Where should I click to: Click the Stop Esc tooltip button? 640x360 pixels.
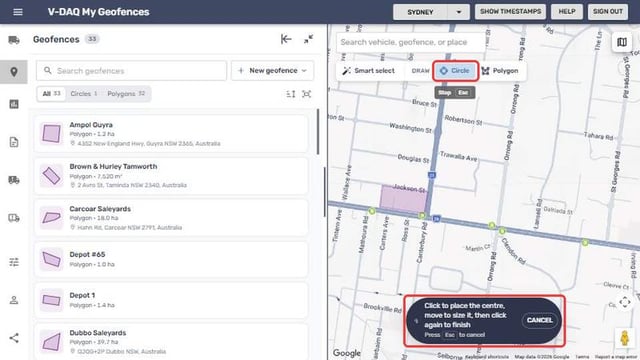pos(455,93)
